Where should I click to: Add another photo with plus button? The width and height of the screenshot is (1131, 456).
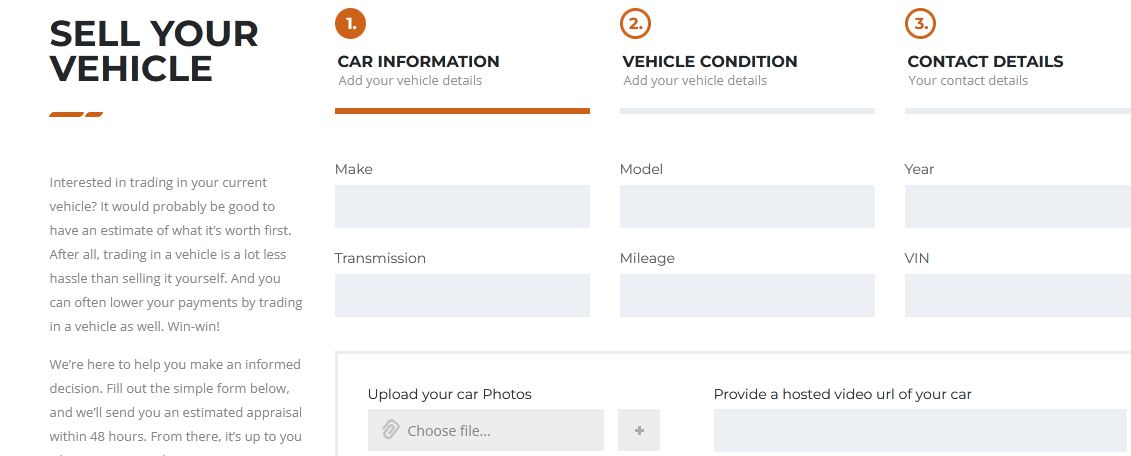639,430
